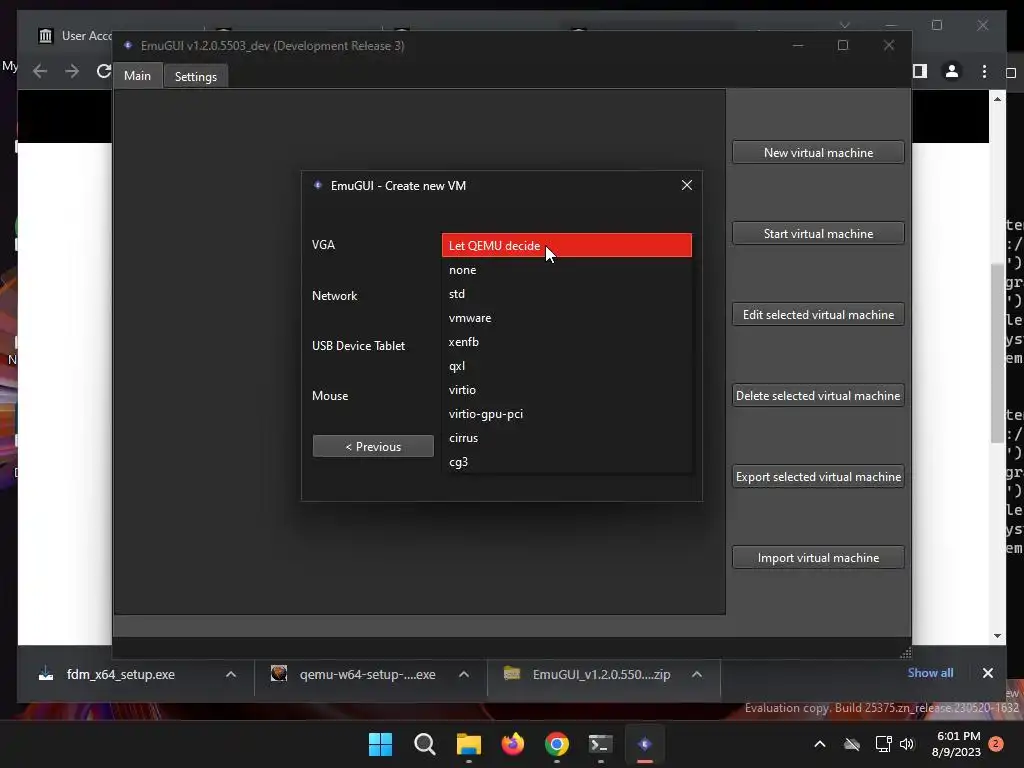
Task: Click Delete selected virtual machine
Action: [x=818, y=395]
